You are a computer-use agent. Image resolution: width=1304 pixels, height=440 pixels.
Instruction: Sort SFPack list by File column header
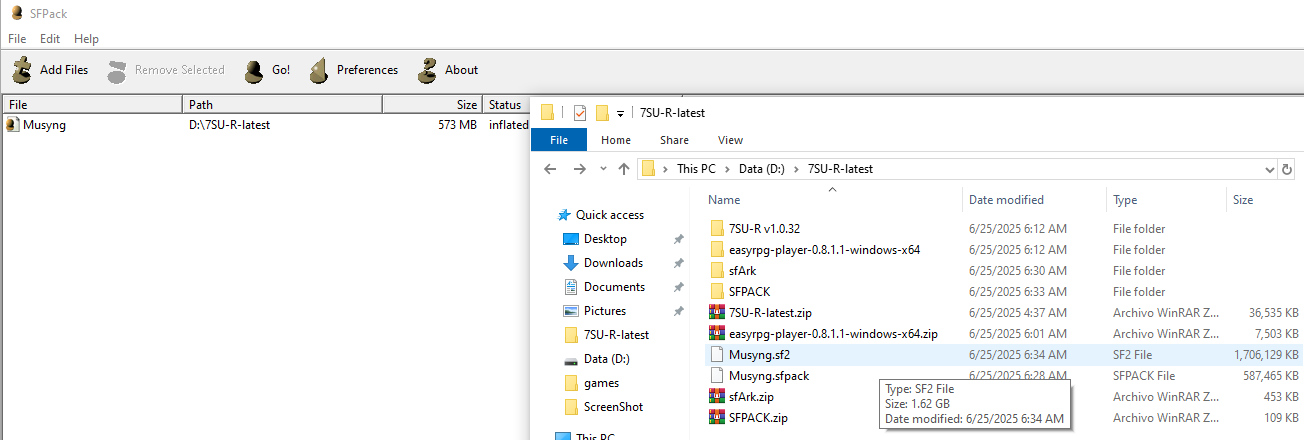pos(93,105)
